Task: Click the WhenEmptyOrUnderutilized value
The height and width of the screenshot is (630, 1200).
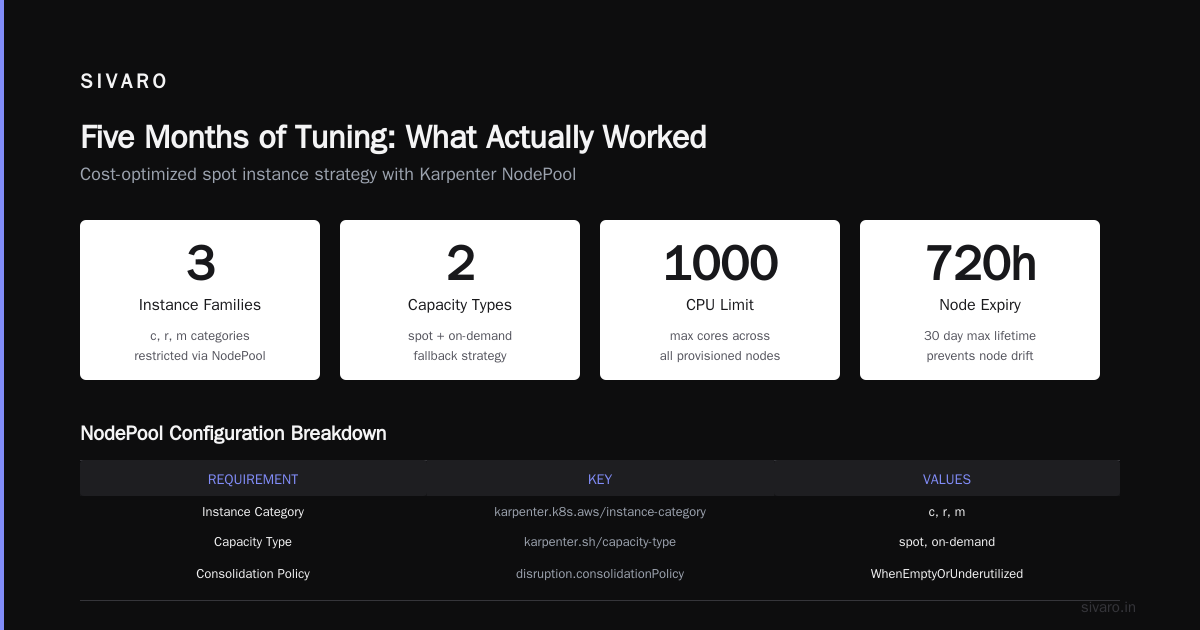Action: [x=947, y=574]
